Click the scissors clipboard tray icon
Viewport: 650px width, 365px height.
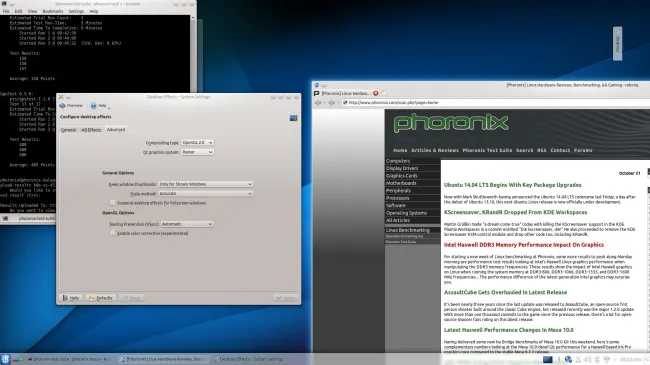coord(578,359)
